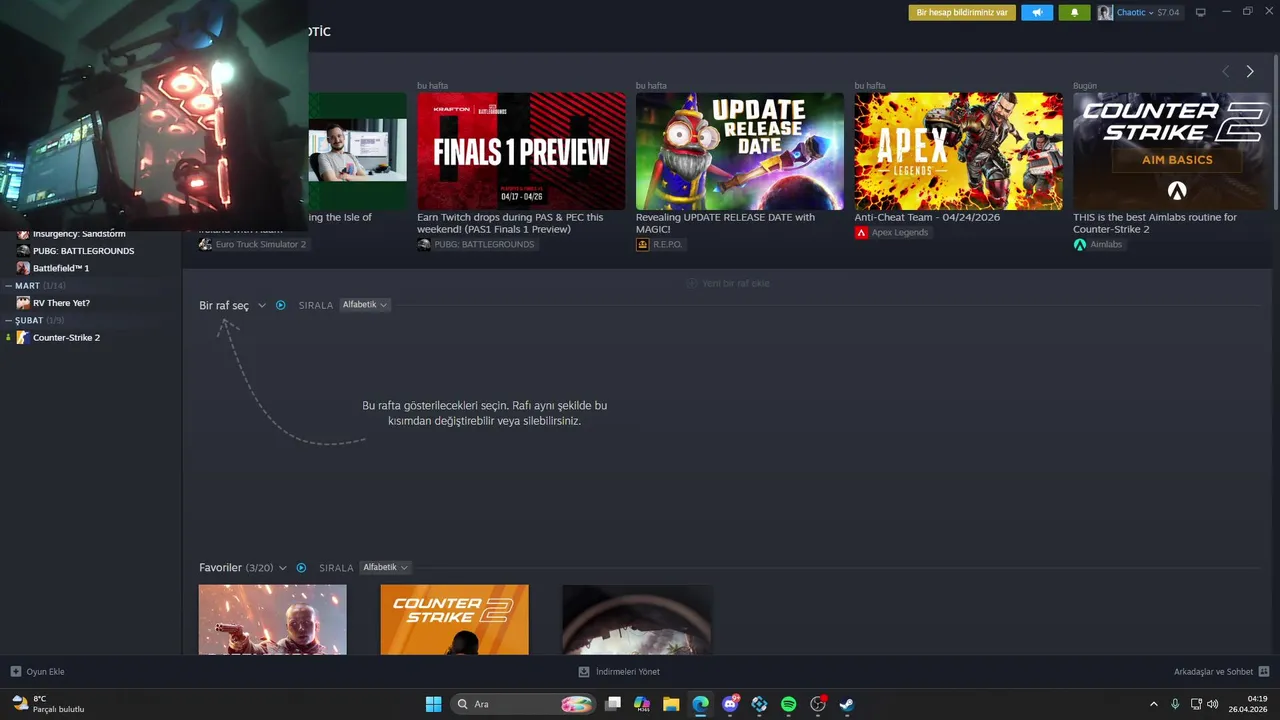
Task: Open the Counter Strike 2 favorites cover
Action: (x=454, y=620)
